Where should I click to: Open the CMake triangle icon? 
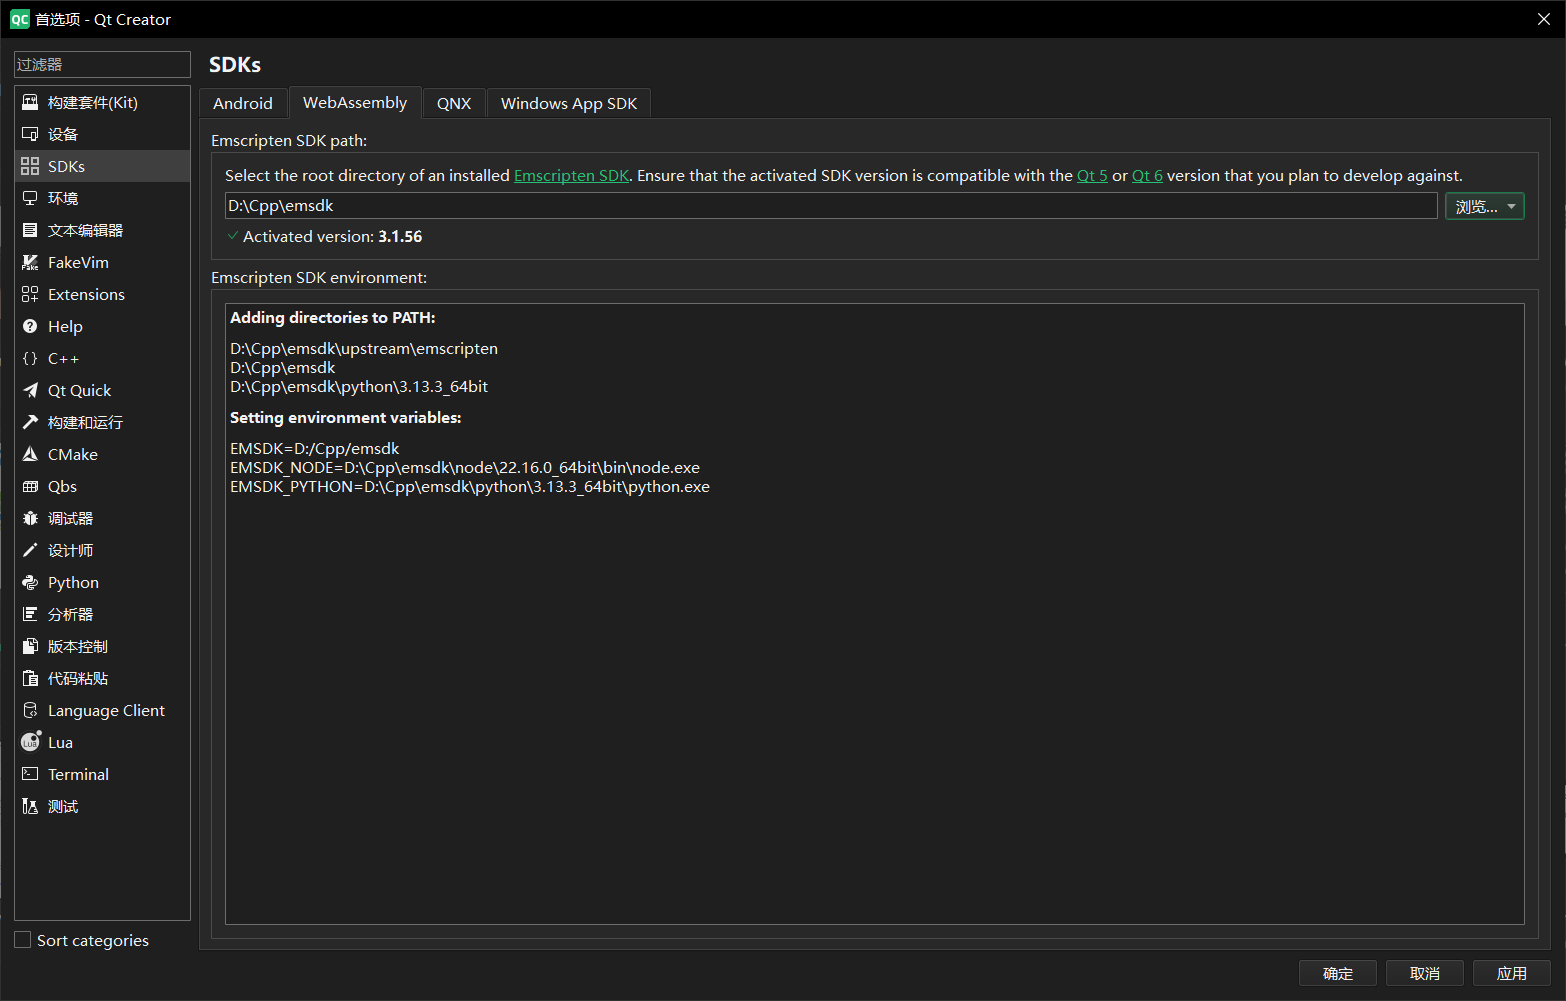point(30,454)
